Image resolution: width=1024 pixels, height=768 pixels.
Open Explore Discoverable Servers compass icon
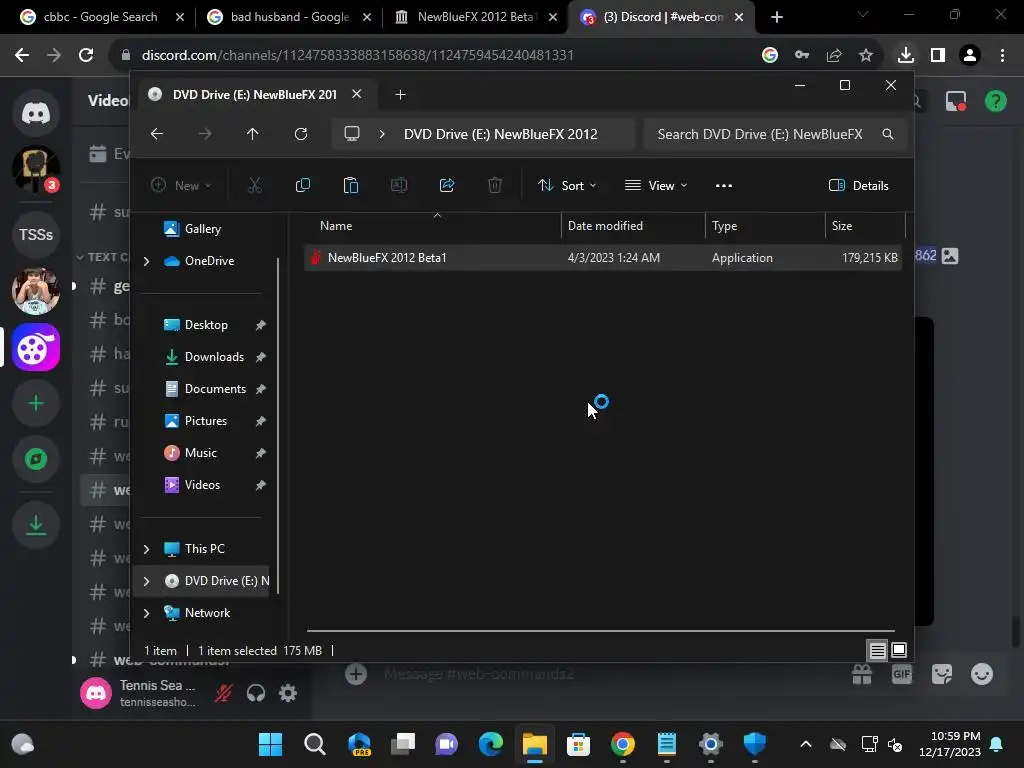36,459
